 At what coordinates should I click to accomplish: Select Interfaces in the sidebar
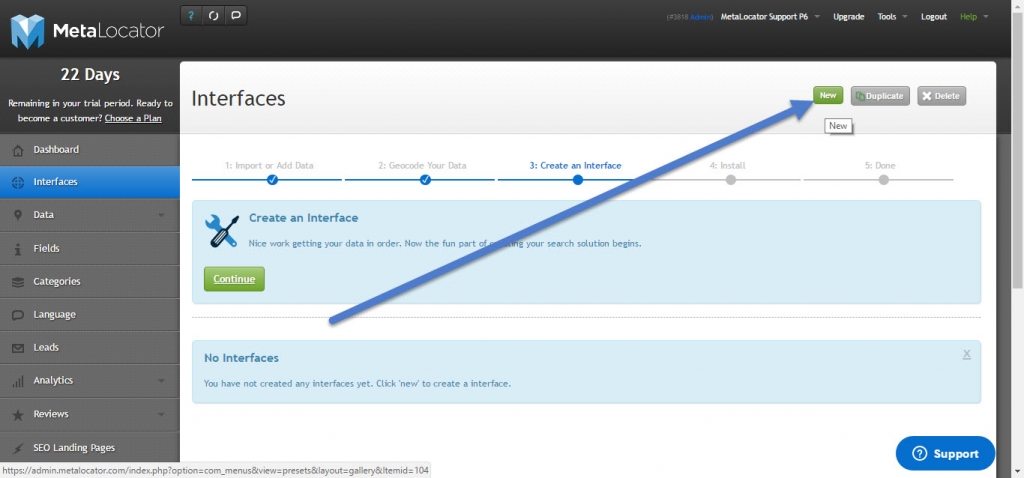pyautogui.click(x=89, y=182)
